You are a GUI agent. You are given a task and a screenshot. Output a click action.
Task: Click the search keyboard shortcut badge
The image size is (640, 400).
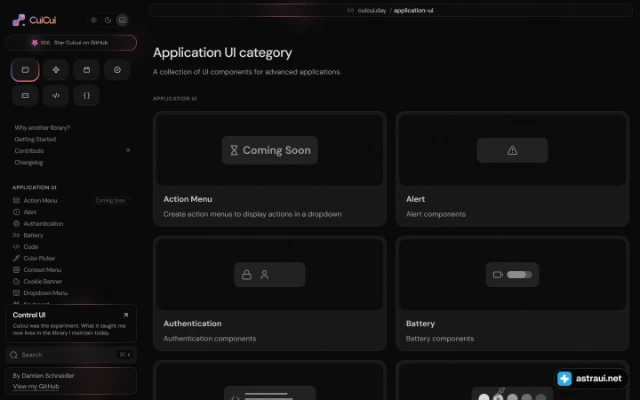point(125,355)
